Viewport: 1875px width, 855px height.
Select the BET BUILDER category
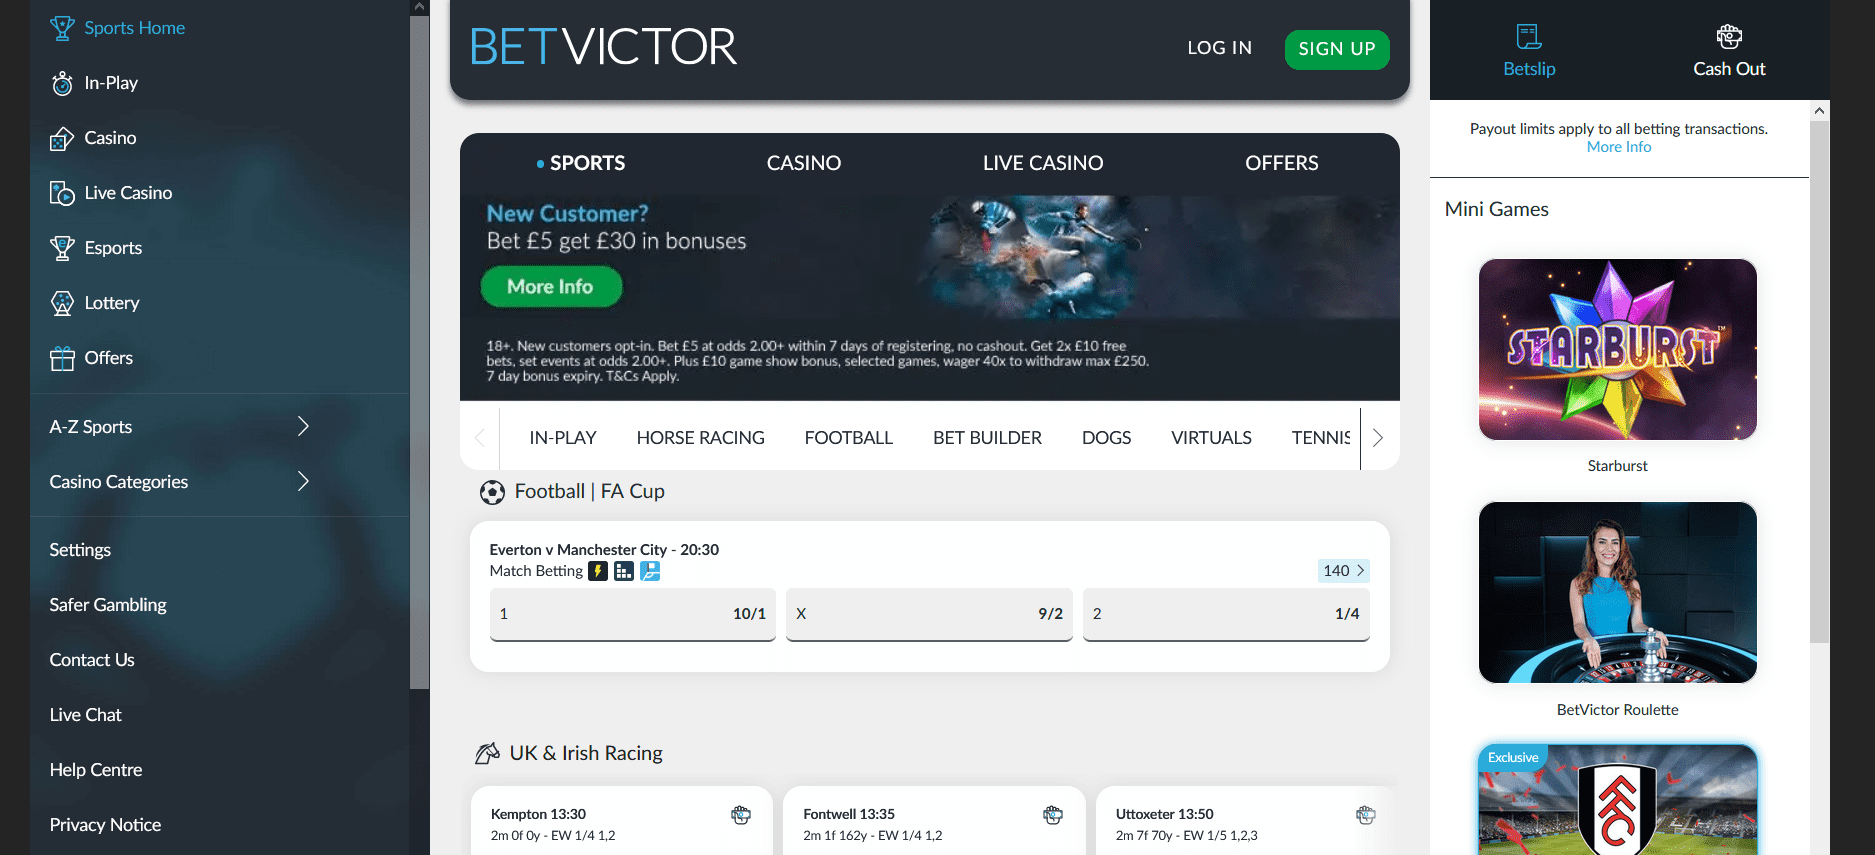(x=987, y=438)
